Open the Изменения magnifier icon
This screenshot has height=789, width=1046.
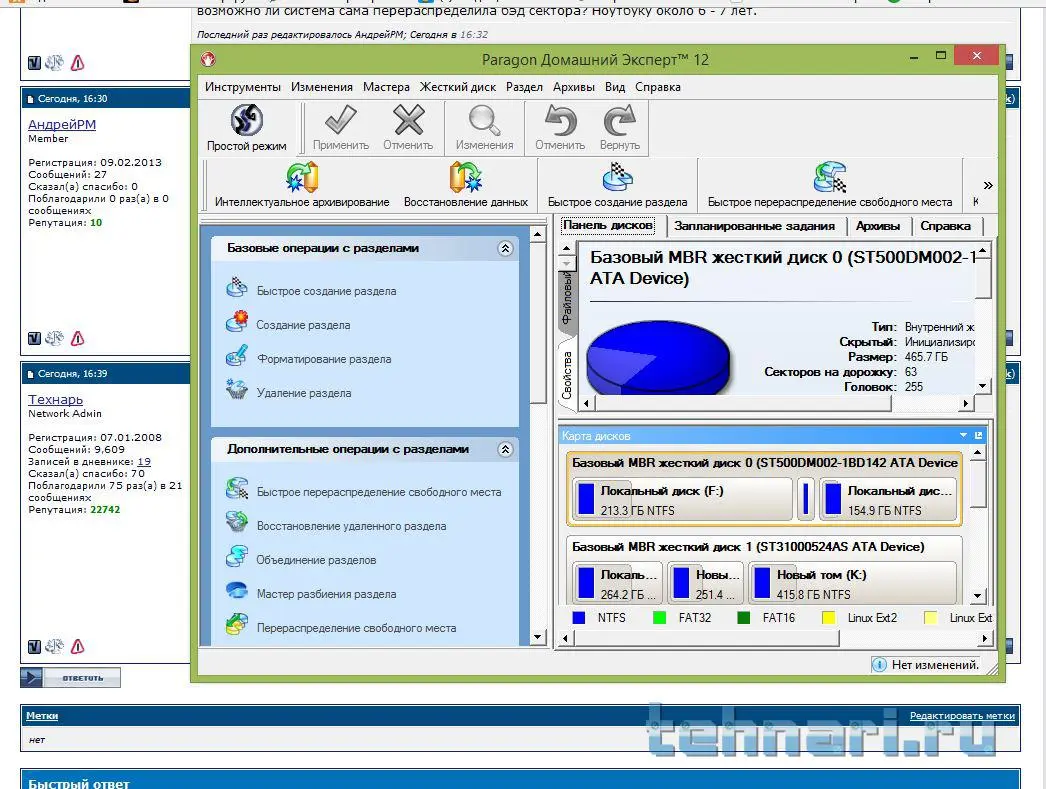(484, 121)
